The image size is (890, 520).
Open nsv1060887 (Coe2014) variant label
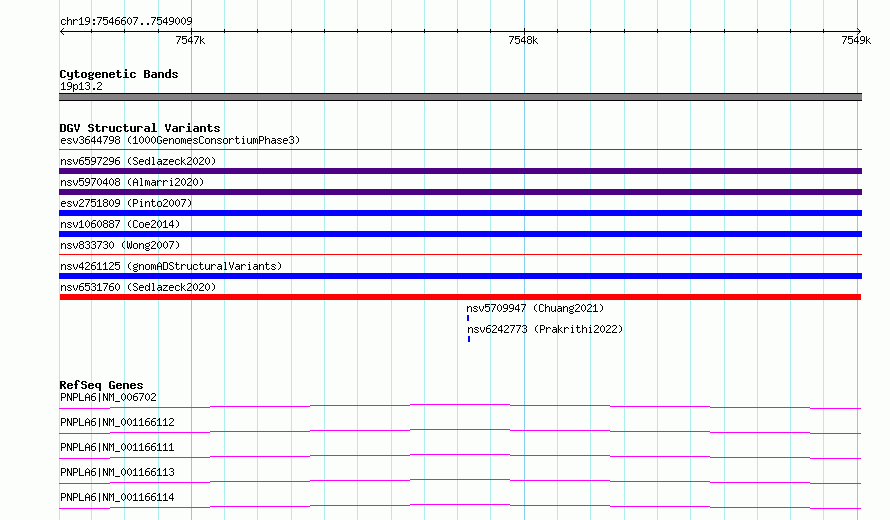point(120,224)
